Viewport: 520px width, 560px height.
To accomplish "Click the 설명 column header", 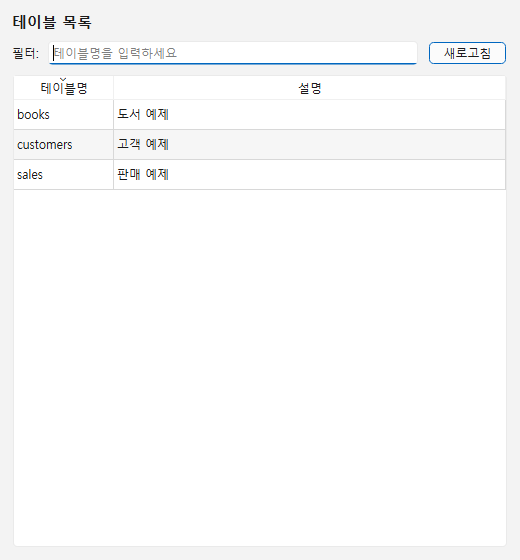I will (310, 88).
